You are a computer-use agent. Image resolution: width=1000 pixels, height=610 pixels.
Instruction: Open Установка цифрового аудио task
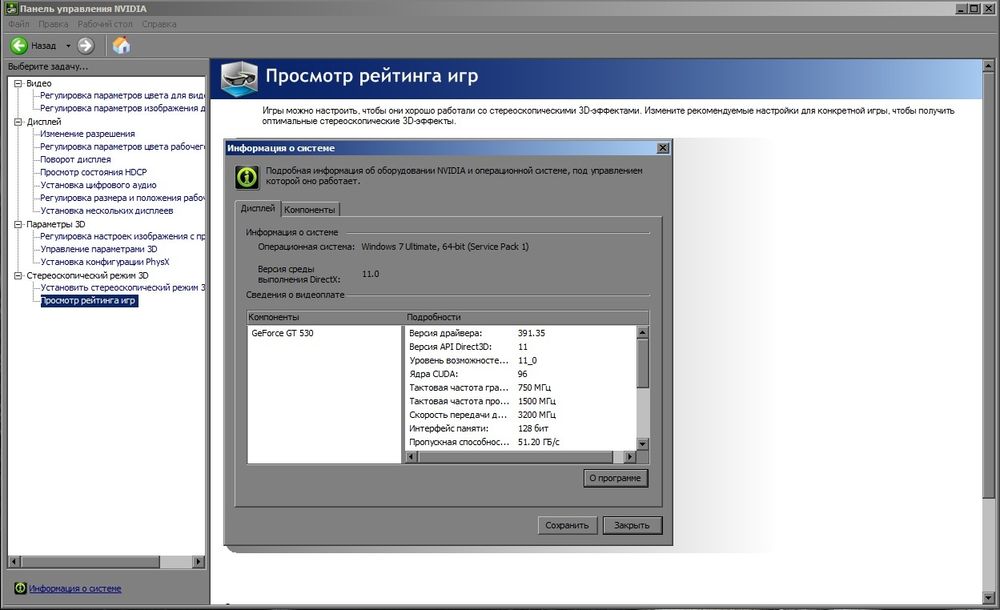(x=98, y=185)
